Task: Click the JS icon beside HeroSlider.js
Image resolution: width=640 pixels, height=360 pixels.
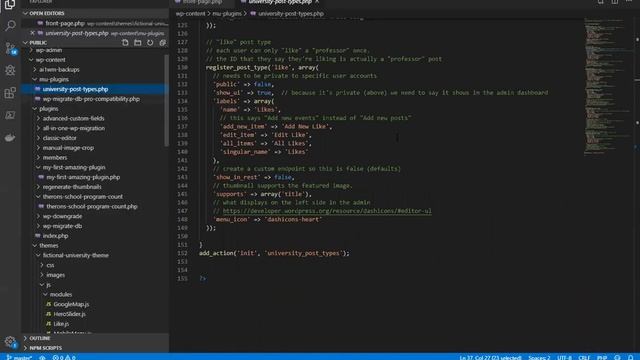Action: tap(49, 314)
